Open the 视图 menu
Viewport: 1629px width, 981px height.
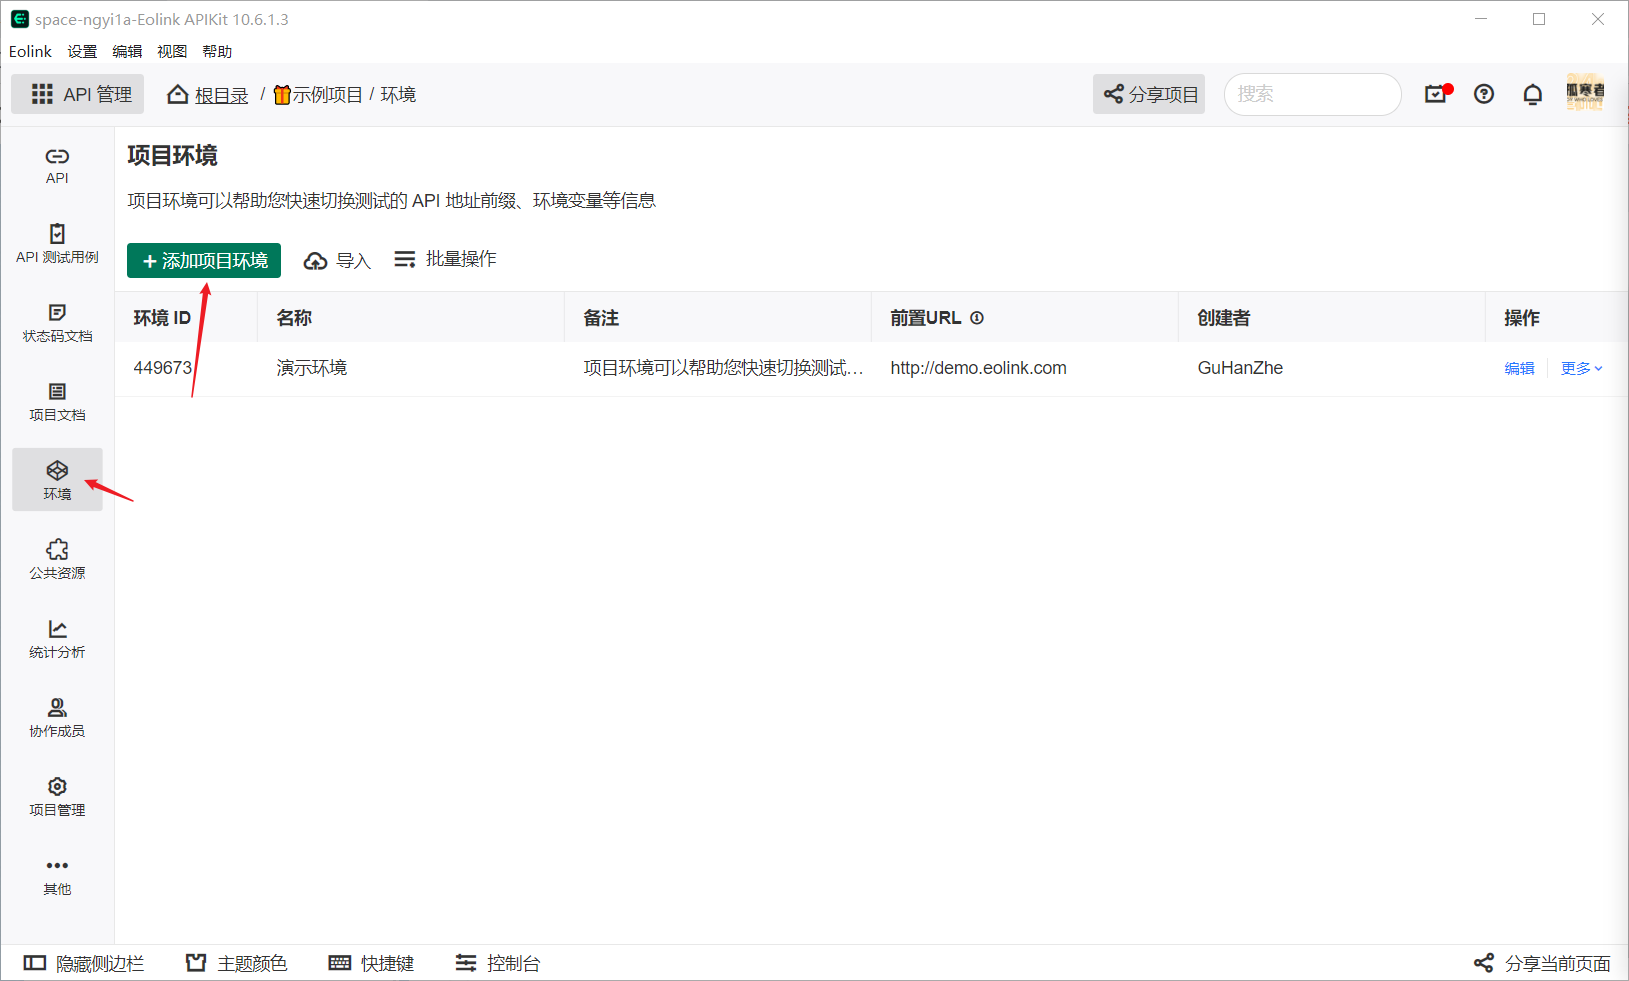pyautogui.click(x=171, y=51)
